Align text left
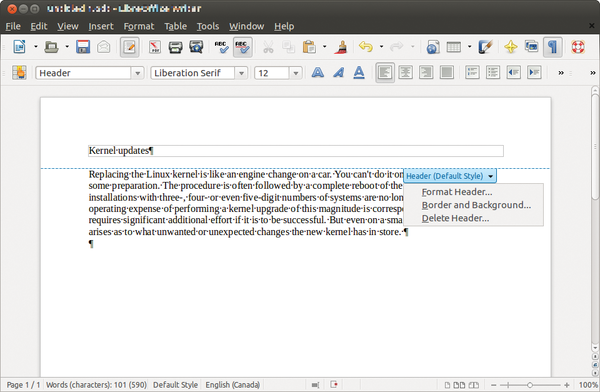Viewport: 600px width, 392px height. point(385,72)
